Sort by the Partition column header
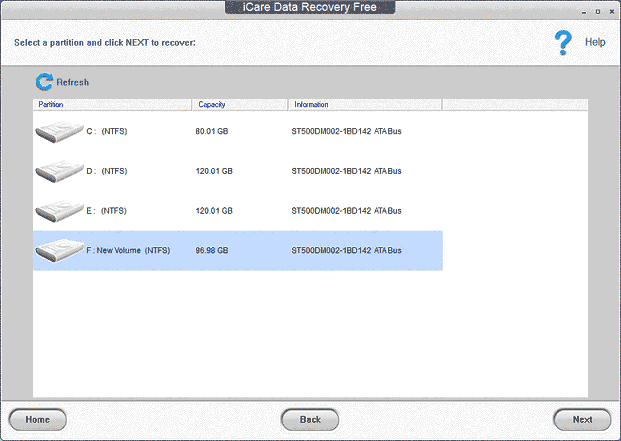Screen dimensions: 621x441 112,105
